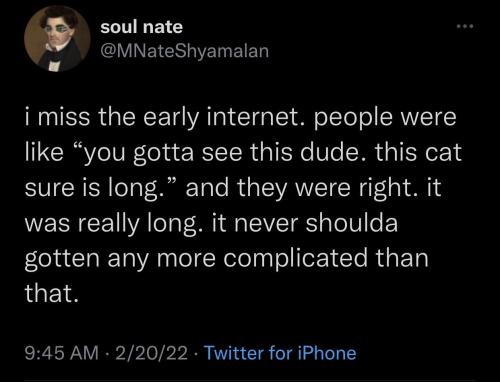Click the words "people were" in first line

[x=384, y=119]
